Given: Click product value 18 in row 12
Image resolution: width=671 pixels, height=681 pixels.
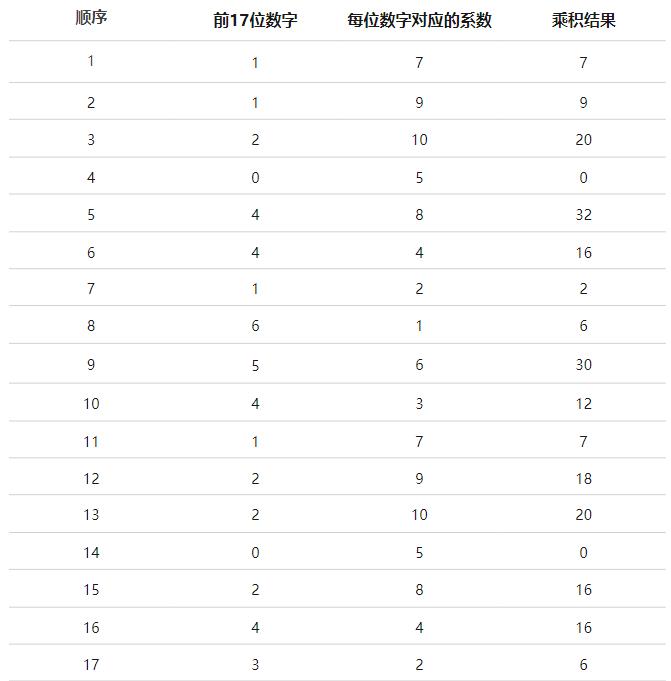Looking at the screenshot, I should (583, 479).
